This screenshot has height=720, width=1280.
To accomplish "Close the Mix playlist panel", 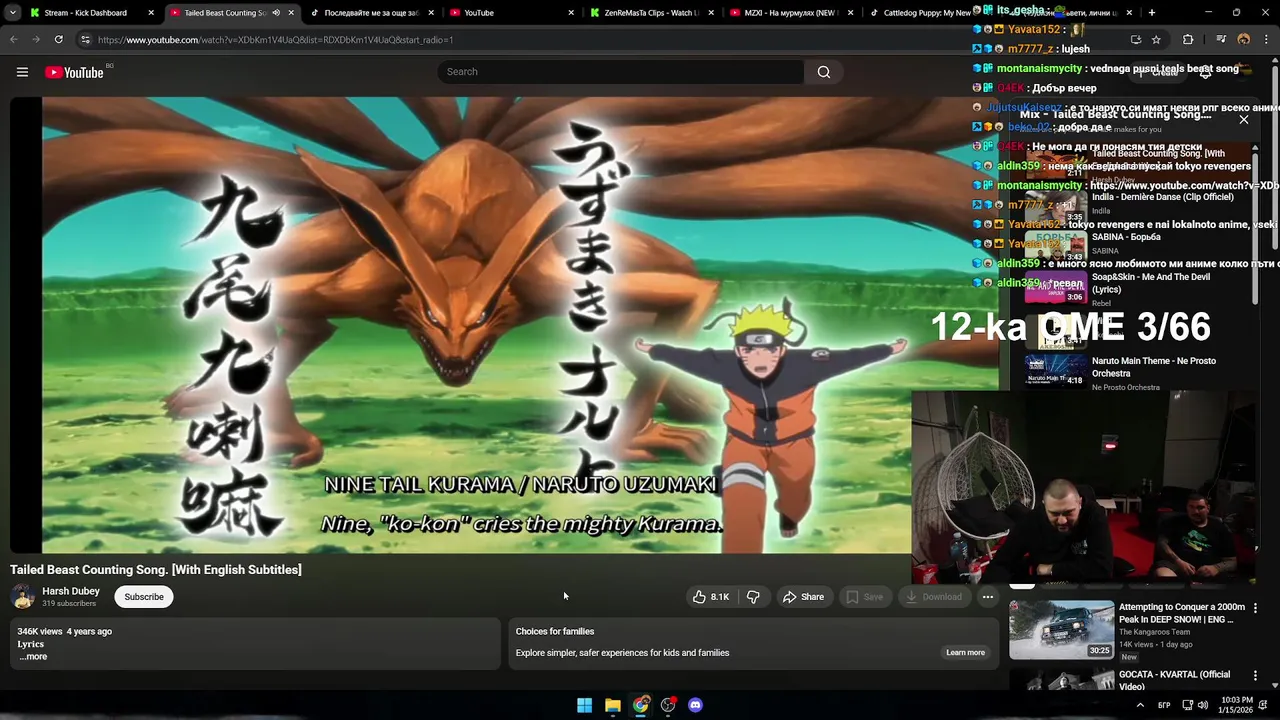I will pyautogui.click(x=1244, y=119).
